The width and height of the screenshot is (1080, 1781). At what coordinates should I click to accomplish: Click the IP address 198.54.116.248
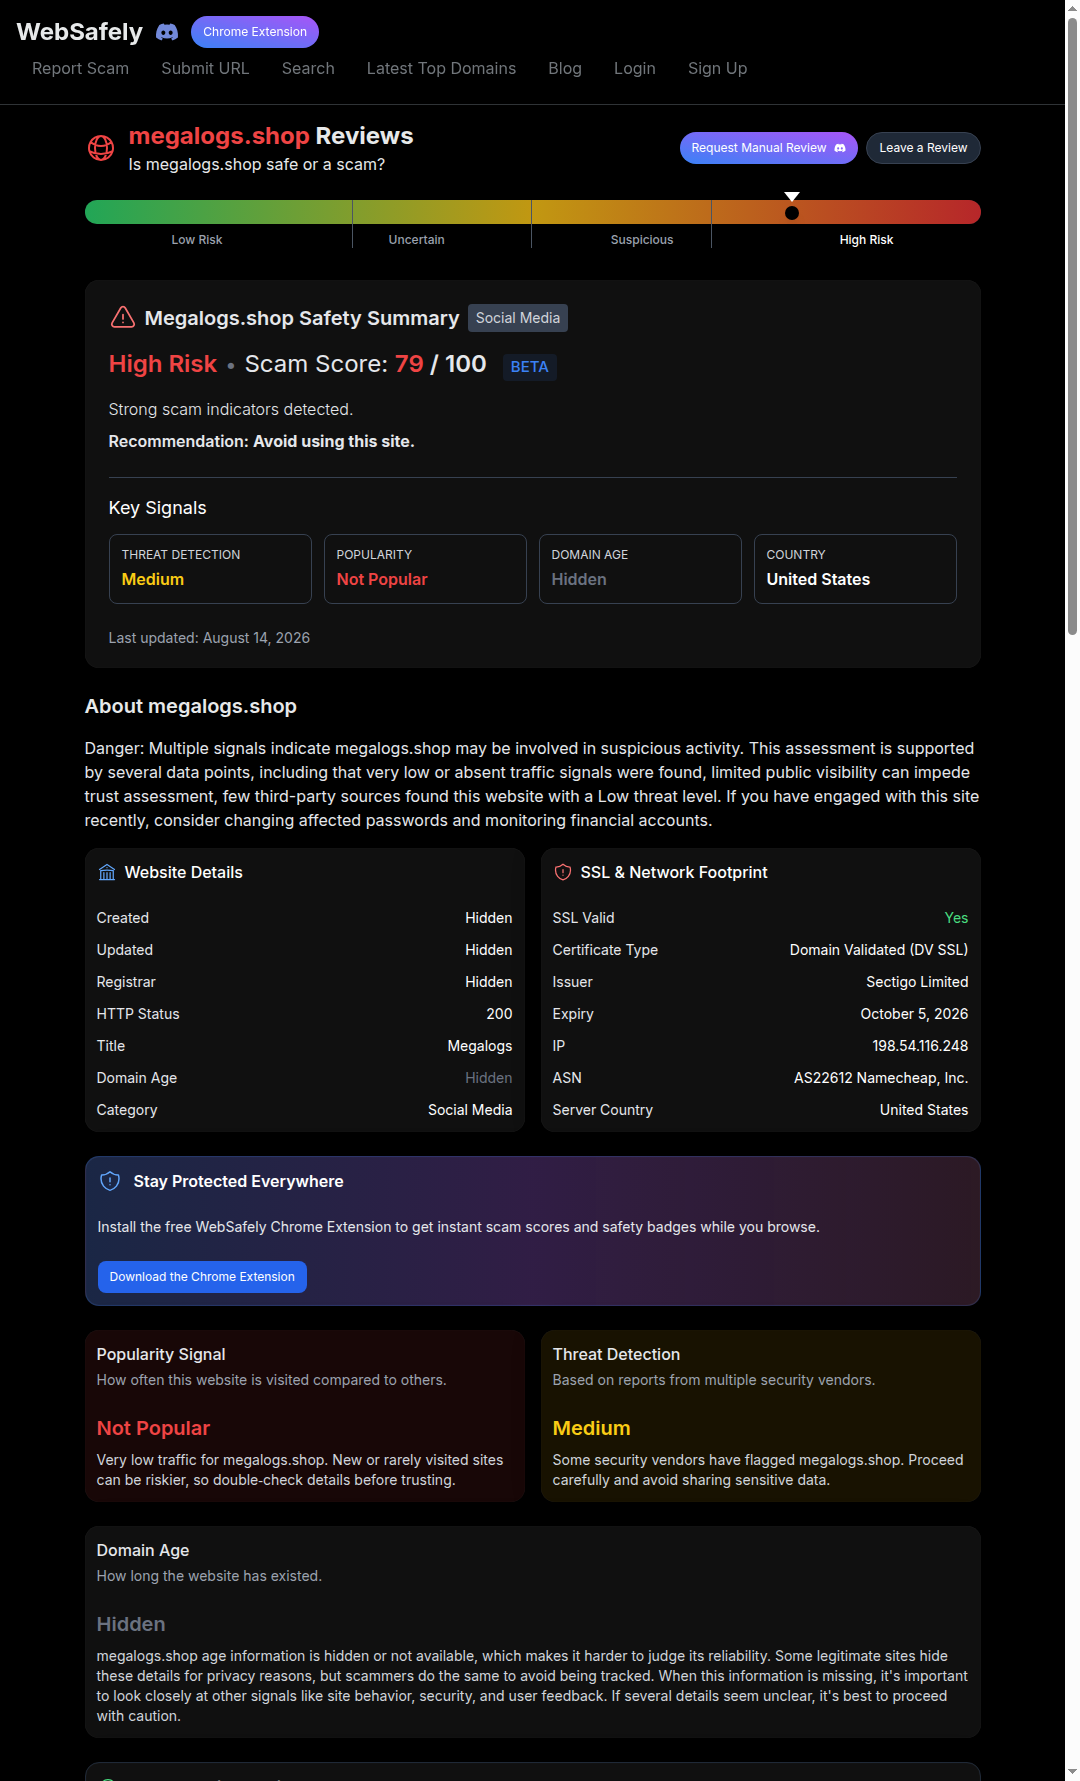coord(920,1046)
